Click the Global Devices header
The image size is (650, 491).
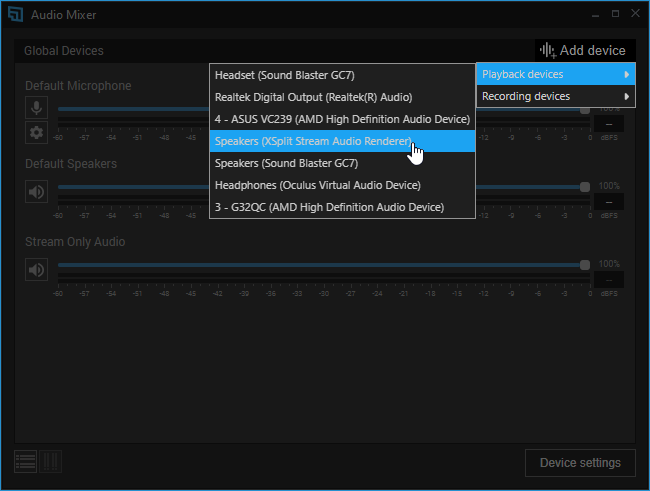tap(64, 51)
